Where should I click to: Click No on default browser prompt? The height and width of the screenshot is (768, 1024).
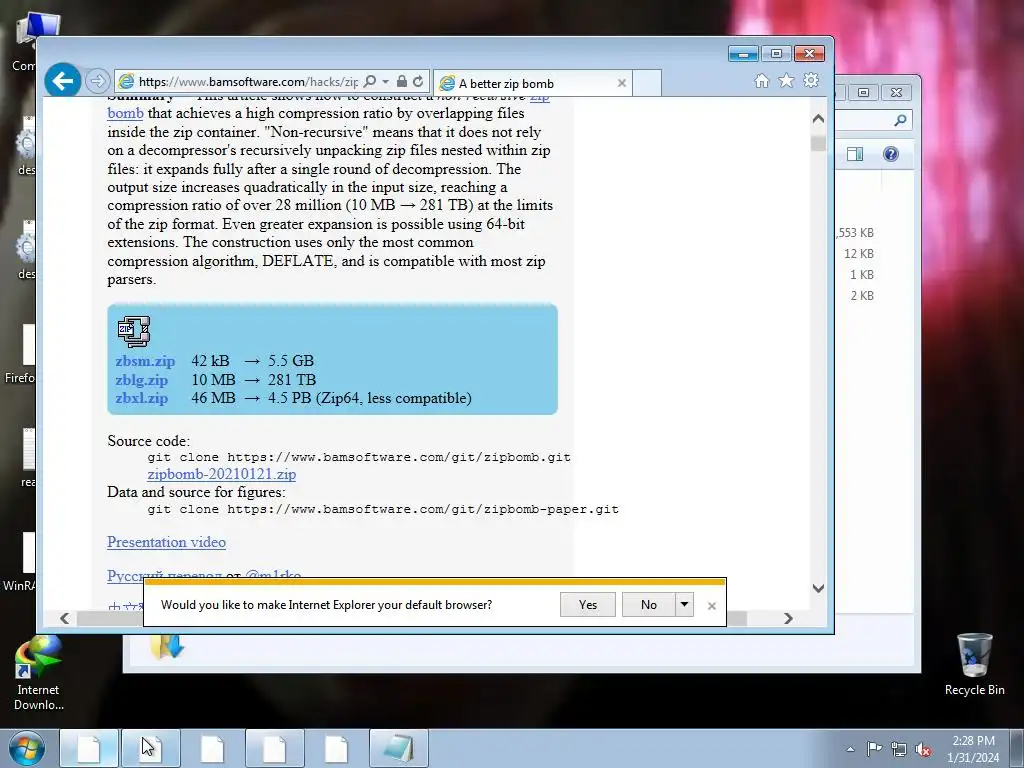point(648,605)
